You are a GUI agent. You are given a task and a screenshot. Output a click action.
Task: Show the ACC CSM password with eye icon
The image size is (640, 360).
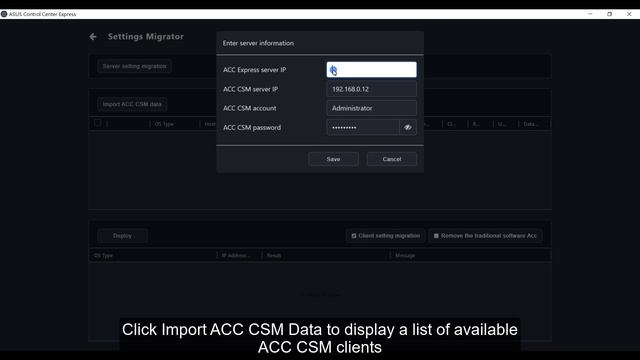coord(407,127)
